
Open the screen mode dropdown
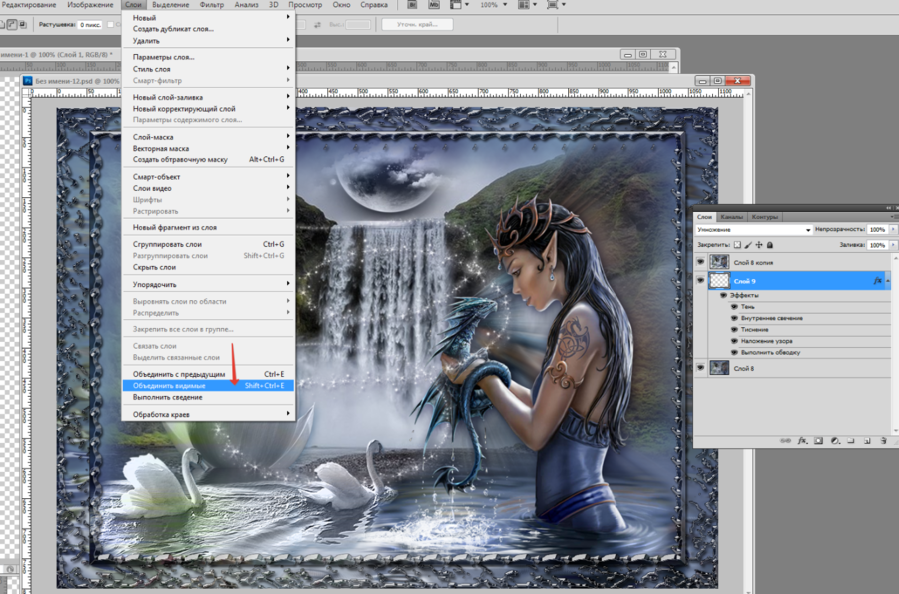tap(556, 5)
